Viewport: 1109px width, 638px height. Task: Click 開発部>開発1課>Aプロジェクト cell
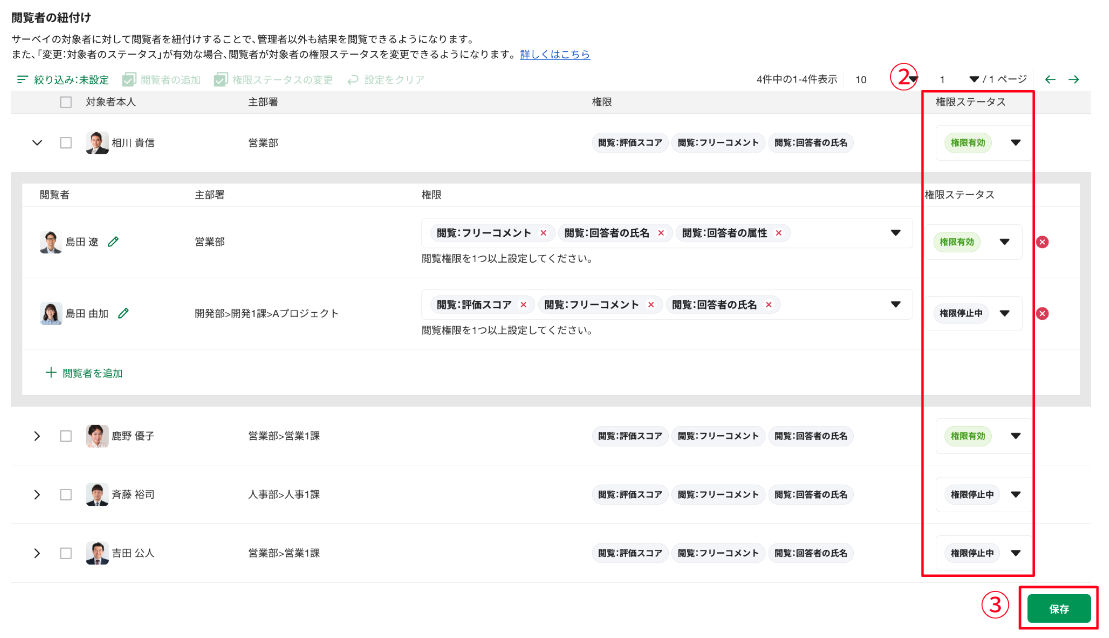point(267,313)
